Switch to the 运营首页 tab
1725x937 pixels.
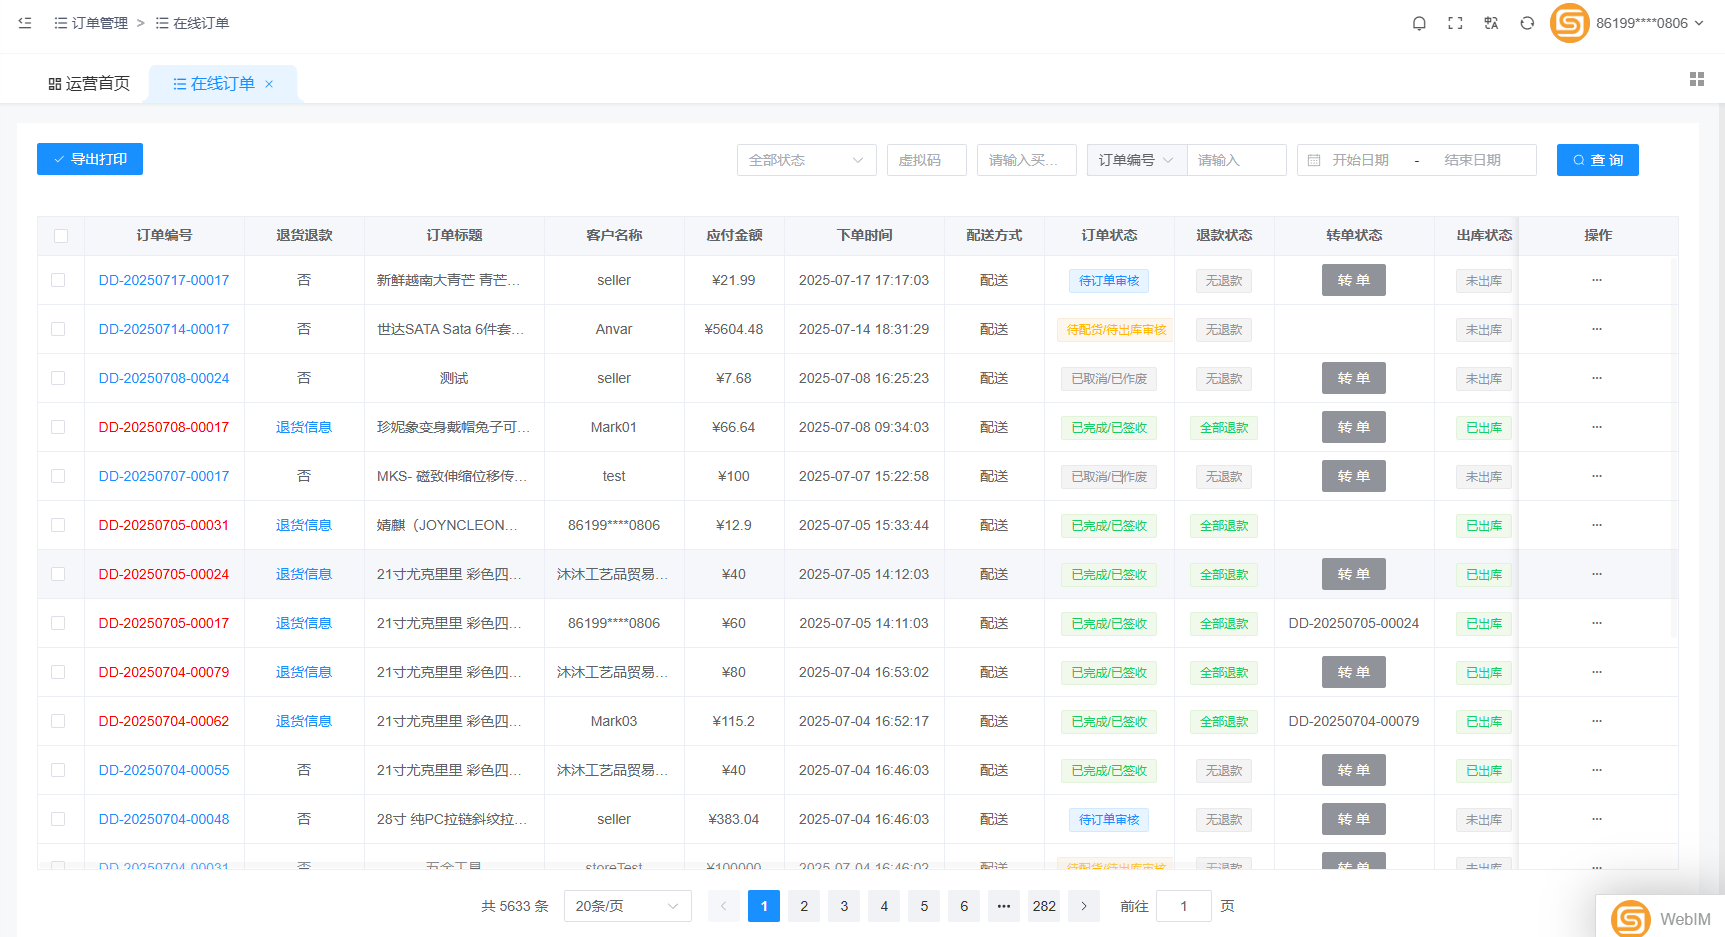click(89, 84)
